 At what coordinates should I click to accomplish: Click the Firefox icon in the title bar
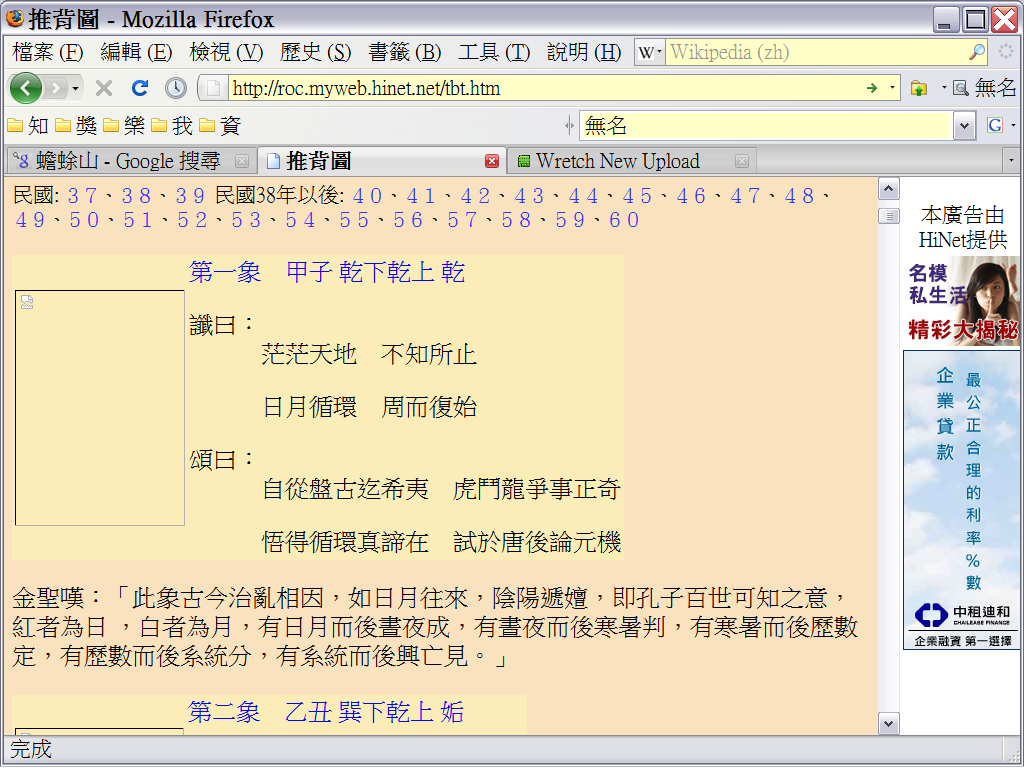point(15,18)
